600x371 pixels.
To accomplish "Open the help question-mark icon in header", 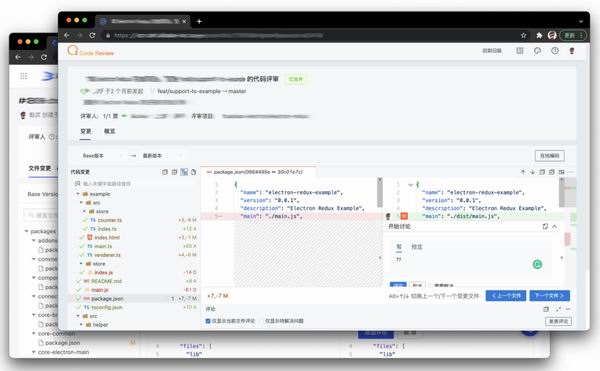I will (555, 50).
